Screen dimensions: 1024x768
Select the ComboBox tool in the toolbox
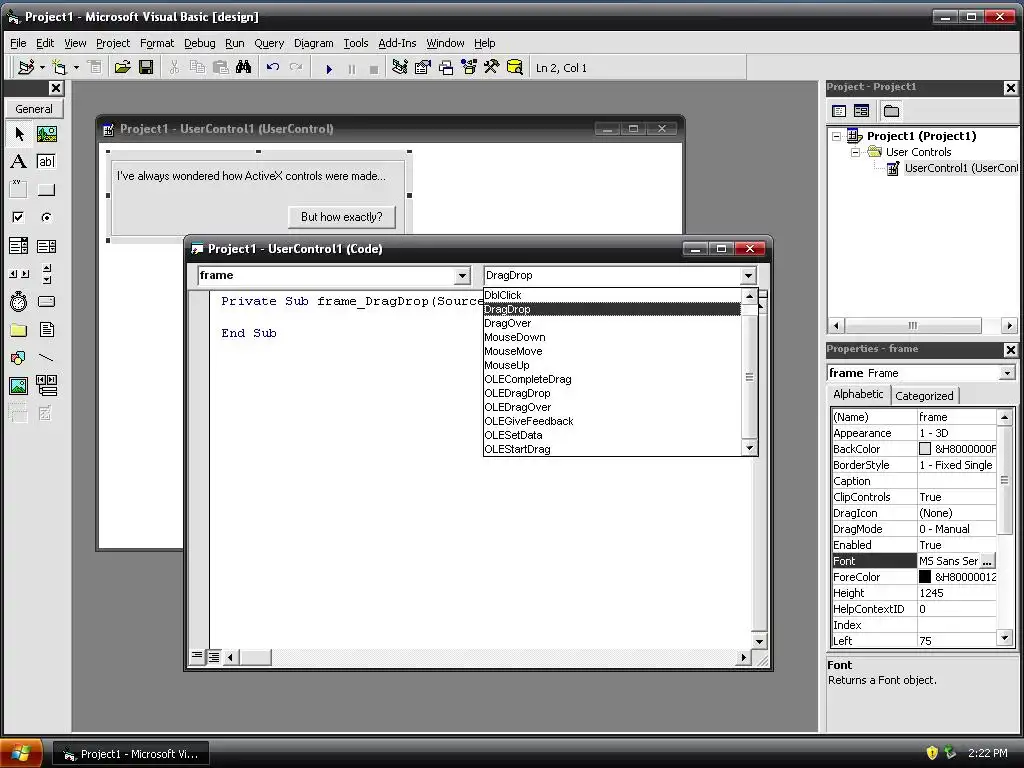coord(19,246)
